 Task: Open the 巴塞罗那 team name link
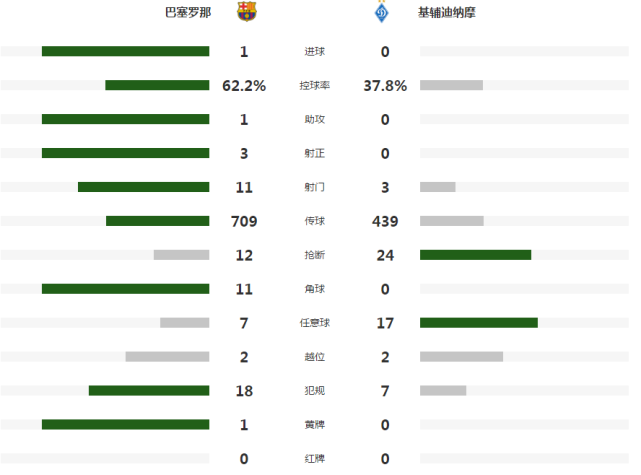188,13
